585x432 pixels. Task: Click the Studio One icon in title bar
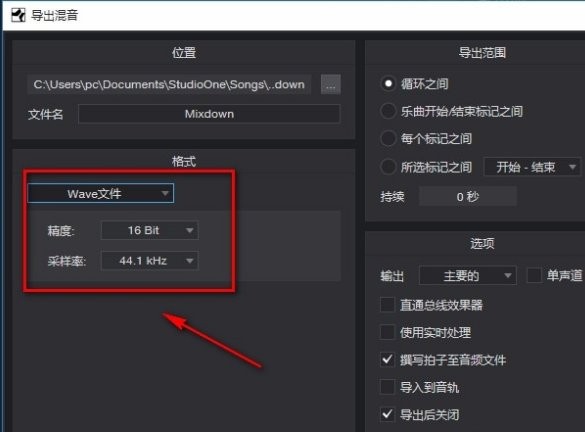click(18, 15)
